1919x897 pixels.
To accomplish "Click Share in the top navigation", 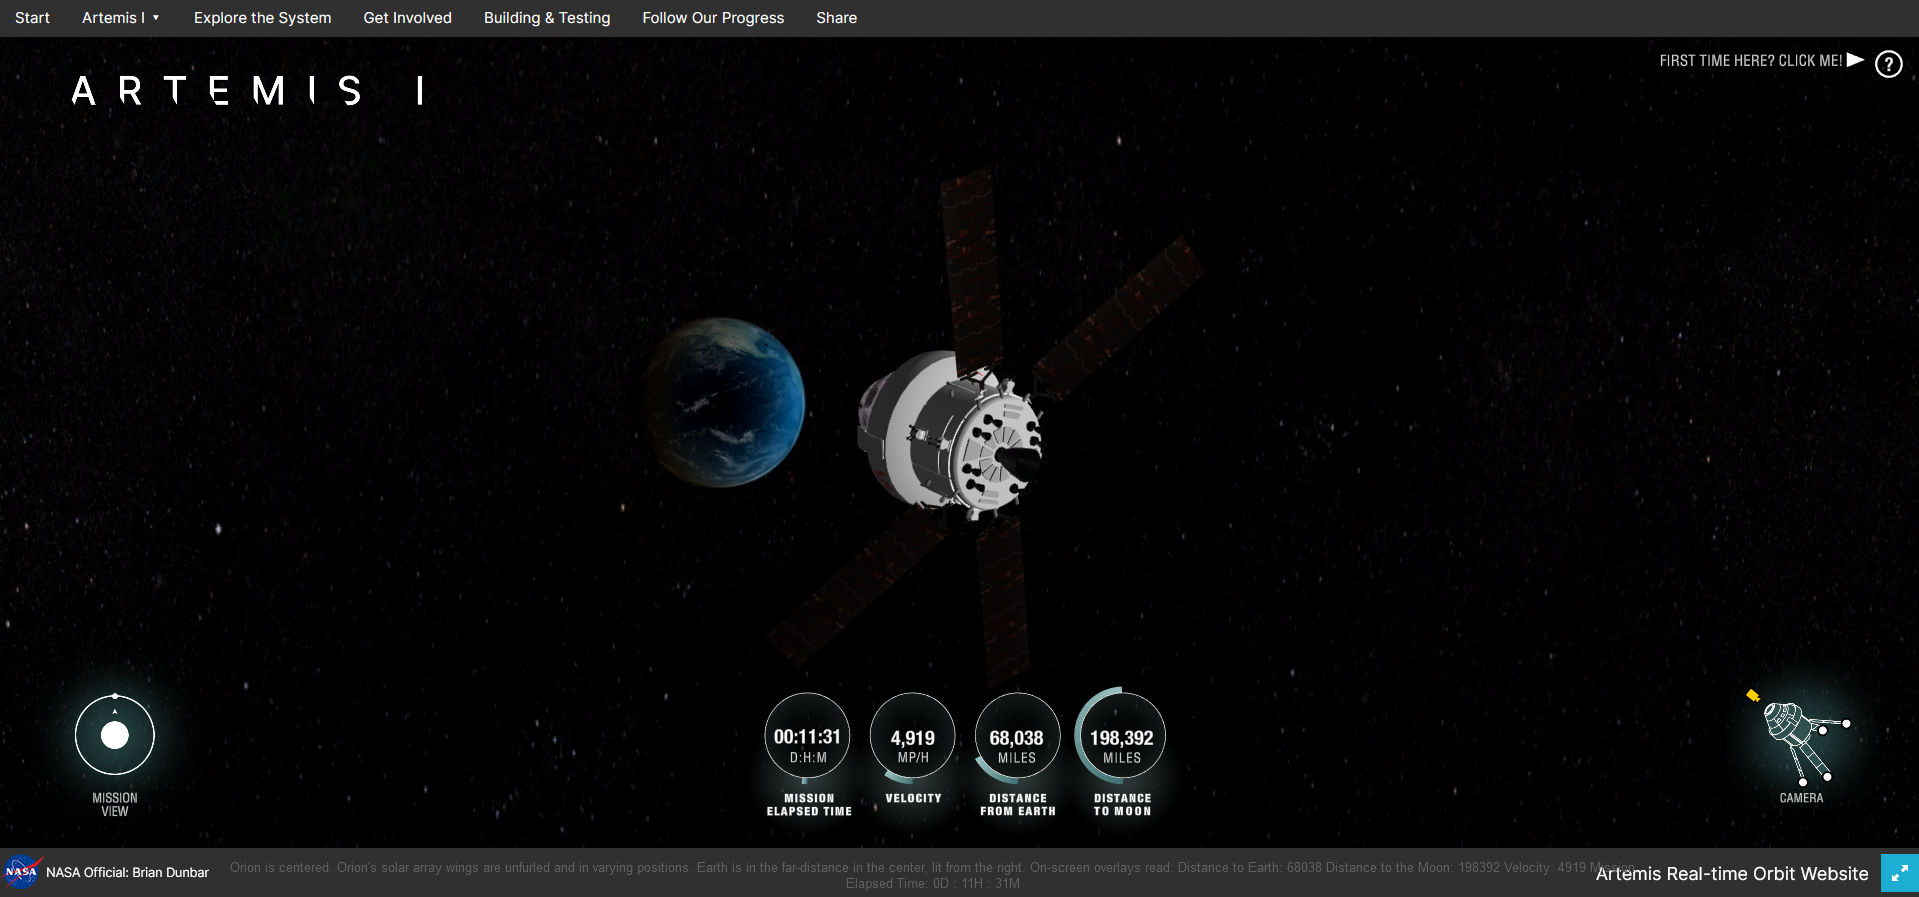I will (836, 18).
